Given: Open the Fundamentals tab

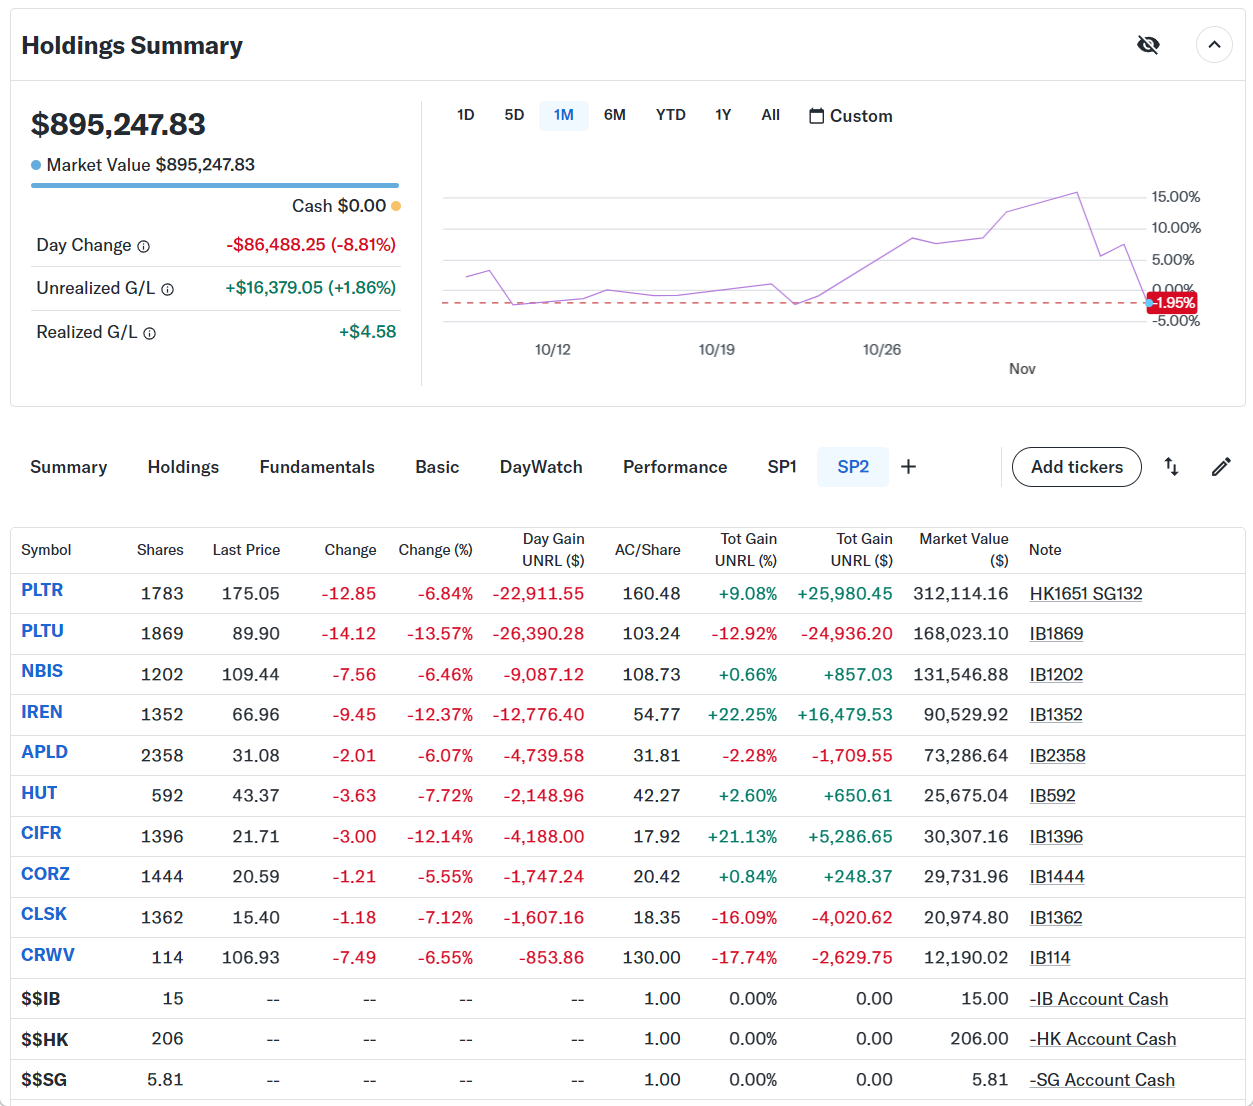Looking at the screenshot, I should point(317,467).
